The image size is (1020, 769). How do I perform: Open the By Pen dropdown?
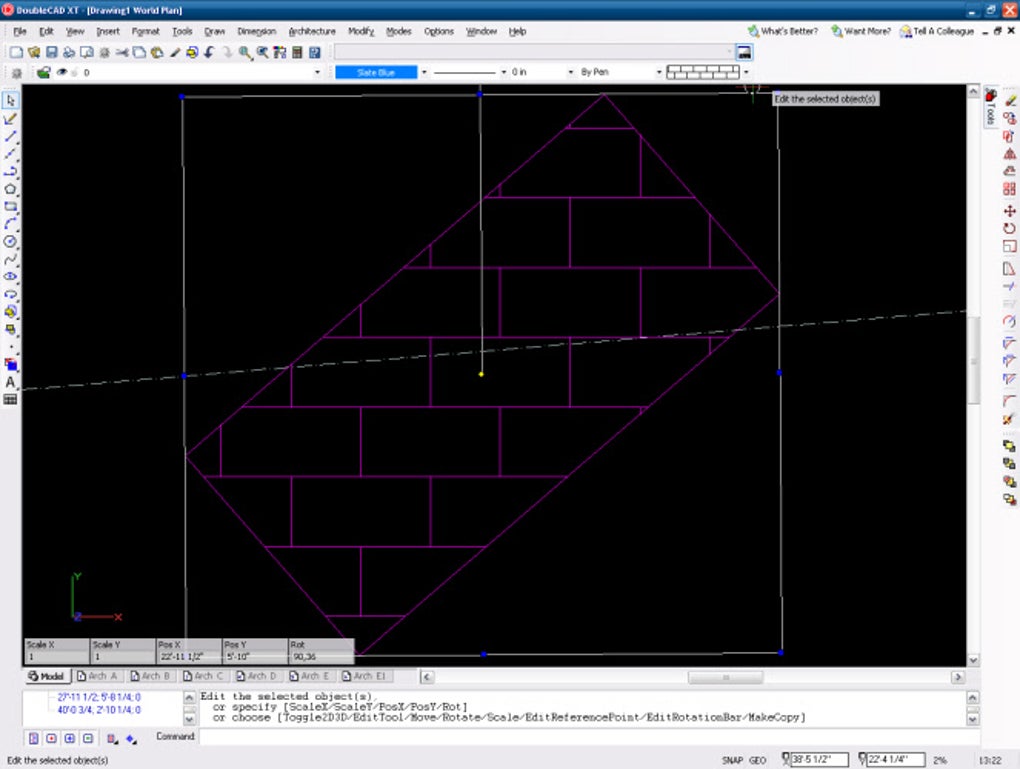pos(659,73)
